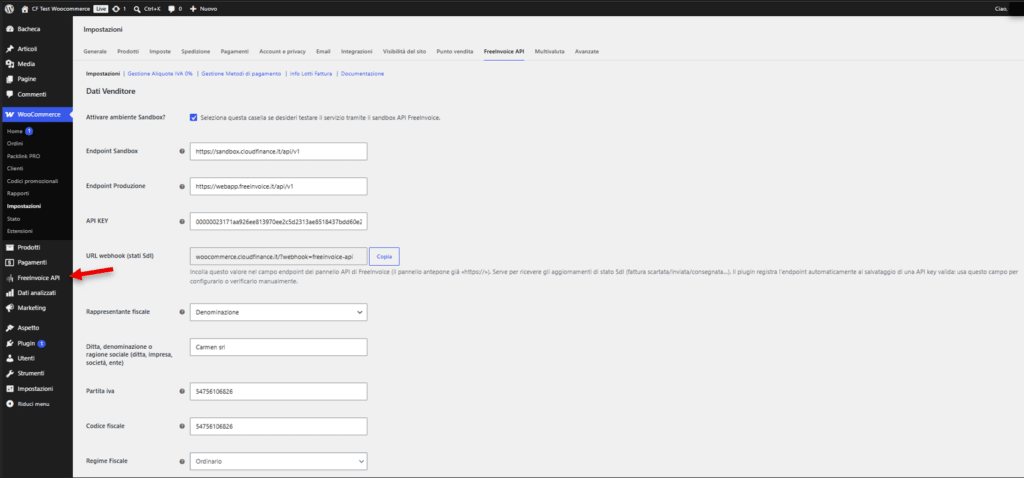The width and height of the screenshot is (1024, 478).
Task: Click the updates icon showing 1
Action: click(x=116, y=9)
